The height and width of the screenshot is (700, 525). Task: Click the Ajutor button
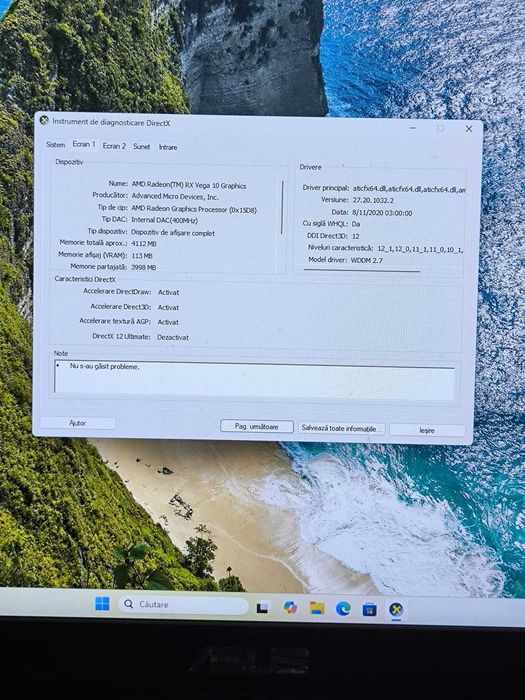[78, 423]
